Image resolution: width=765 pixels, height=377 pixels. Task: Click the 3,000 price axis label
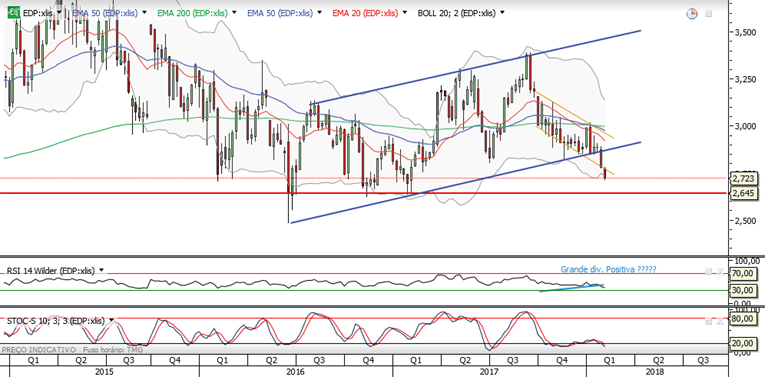pos(746,126)
